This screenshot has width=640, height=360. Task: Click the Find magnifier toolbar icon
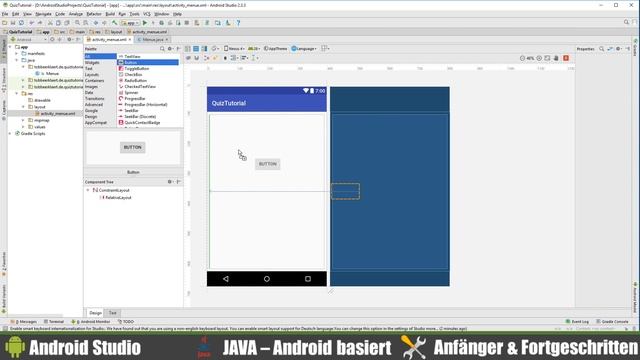[77, 23]
